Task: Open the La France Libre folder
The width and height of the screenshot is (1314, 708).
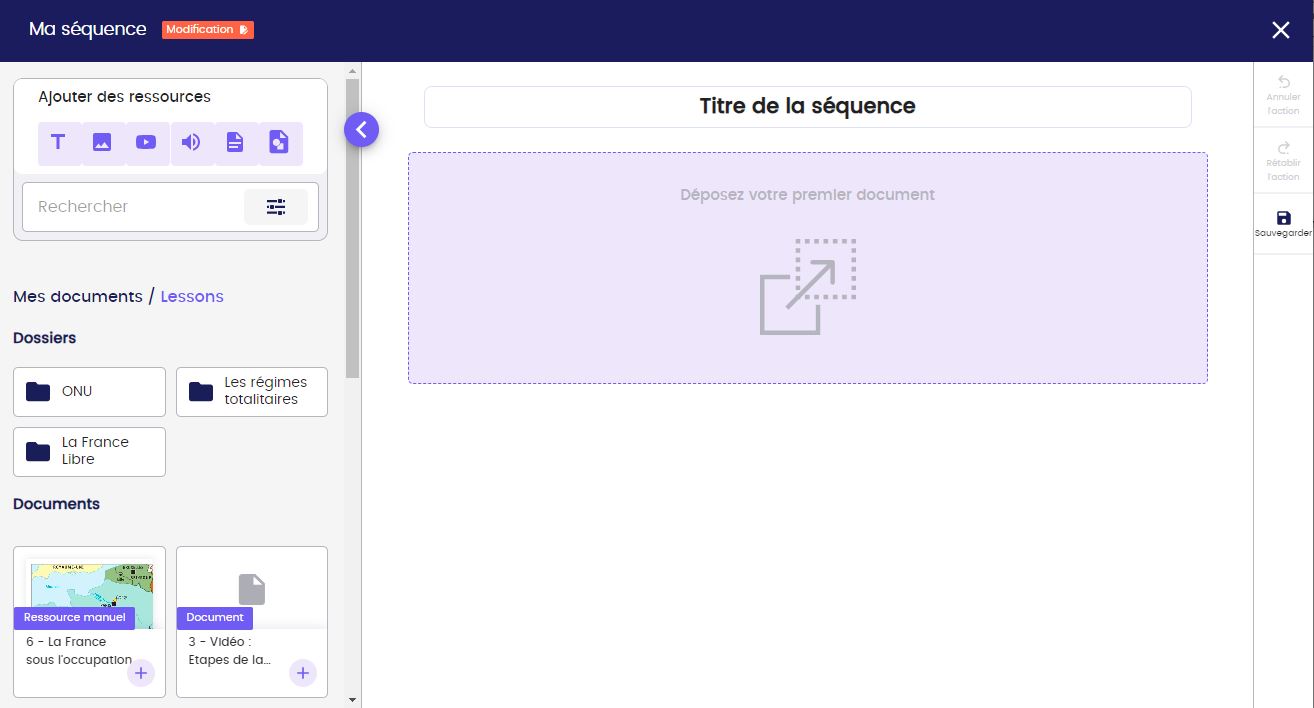Action: point(89,452)
